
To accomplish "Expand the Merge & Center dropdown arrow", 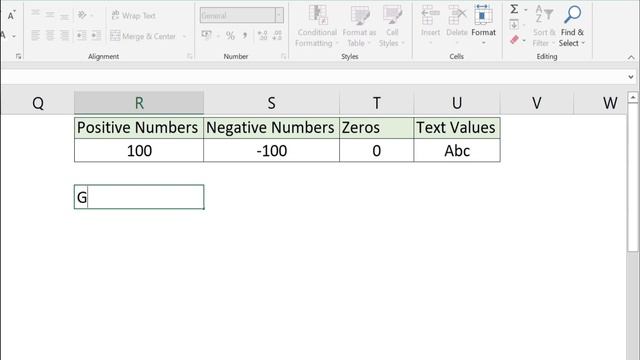I will (x=184, y=36).
